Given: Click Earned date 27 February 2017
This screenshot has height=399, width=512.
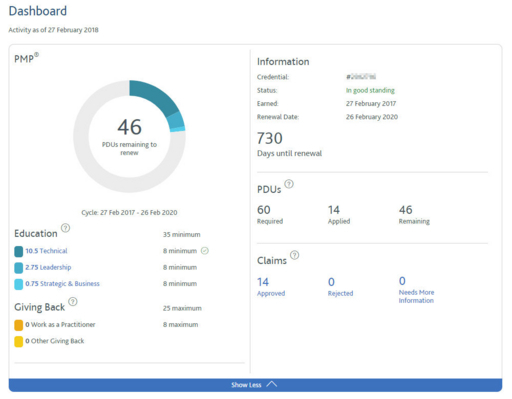Looking at the screenshot, I should (x=371, y=104).
